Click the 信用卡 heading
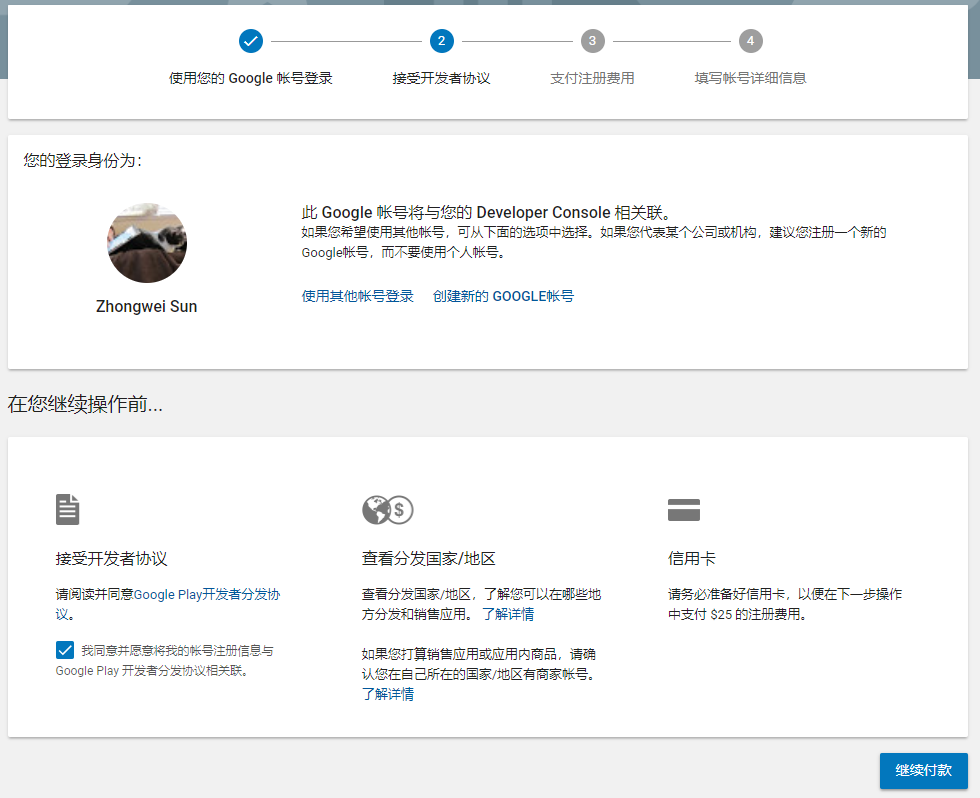 pos(691,559)
